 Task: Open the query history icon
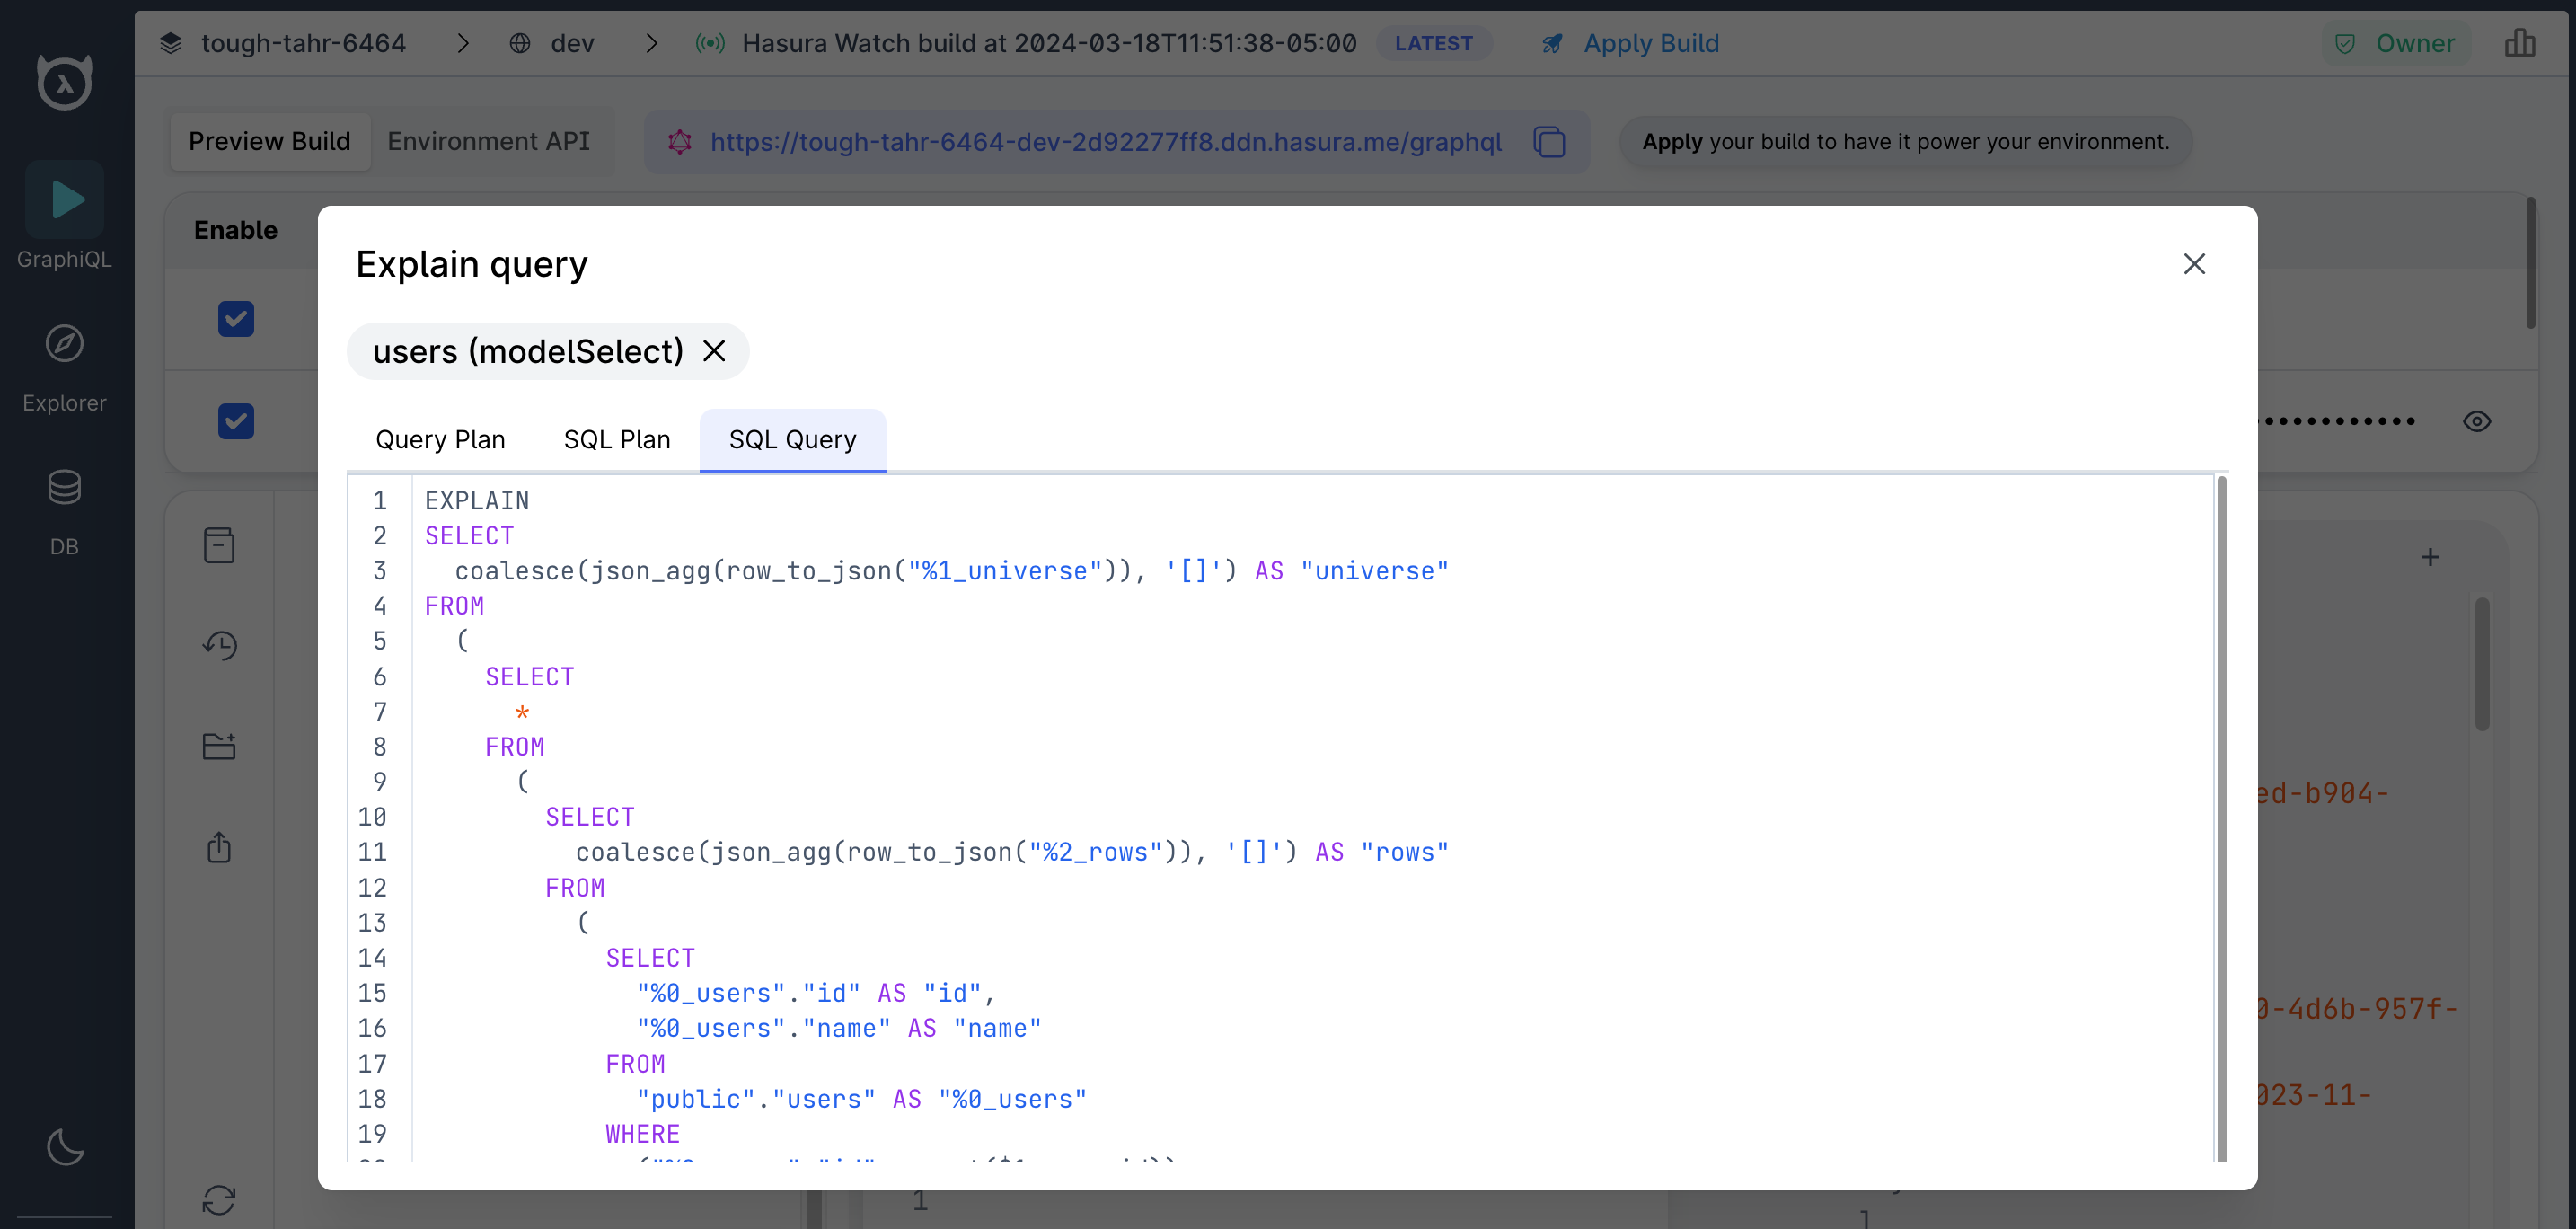pos(219,646)
